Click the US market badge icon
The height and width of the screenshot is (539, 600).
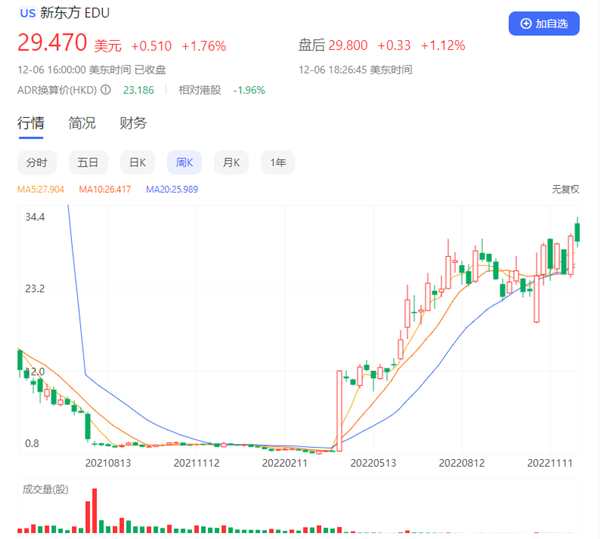[x=28, y=13]
